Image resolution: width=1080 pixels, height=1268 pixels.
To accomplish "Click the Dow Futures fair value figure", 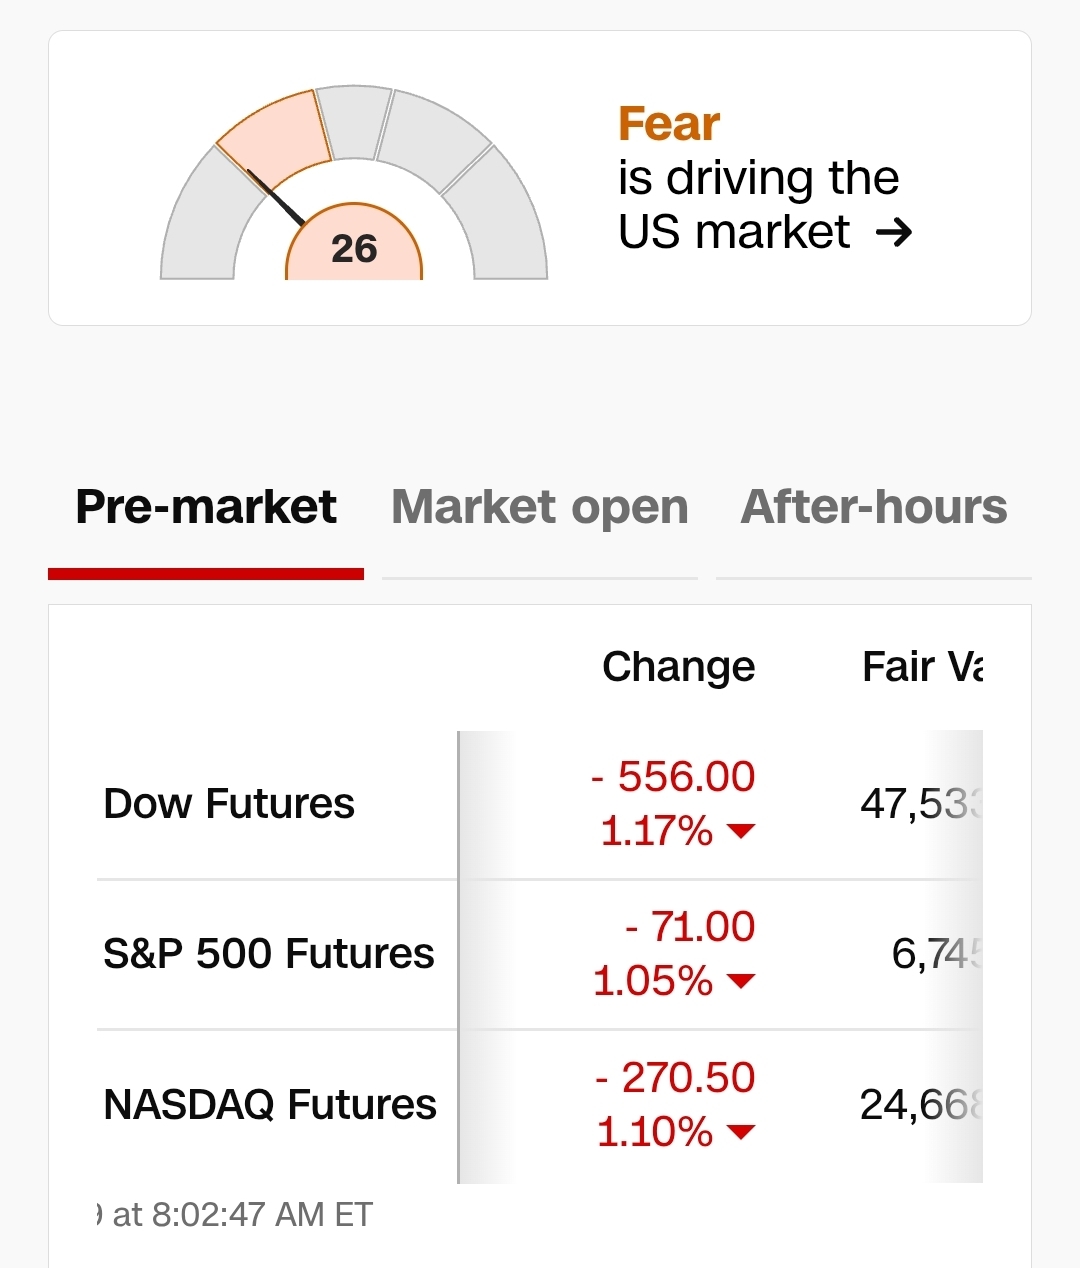I will click(920, 804).
